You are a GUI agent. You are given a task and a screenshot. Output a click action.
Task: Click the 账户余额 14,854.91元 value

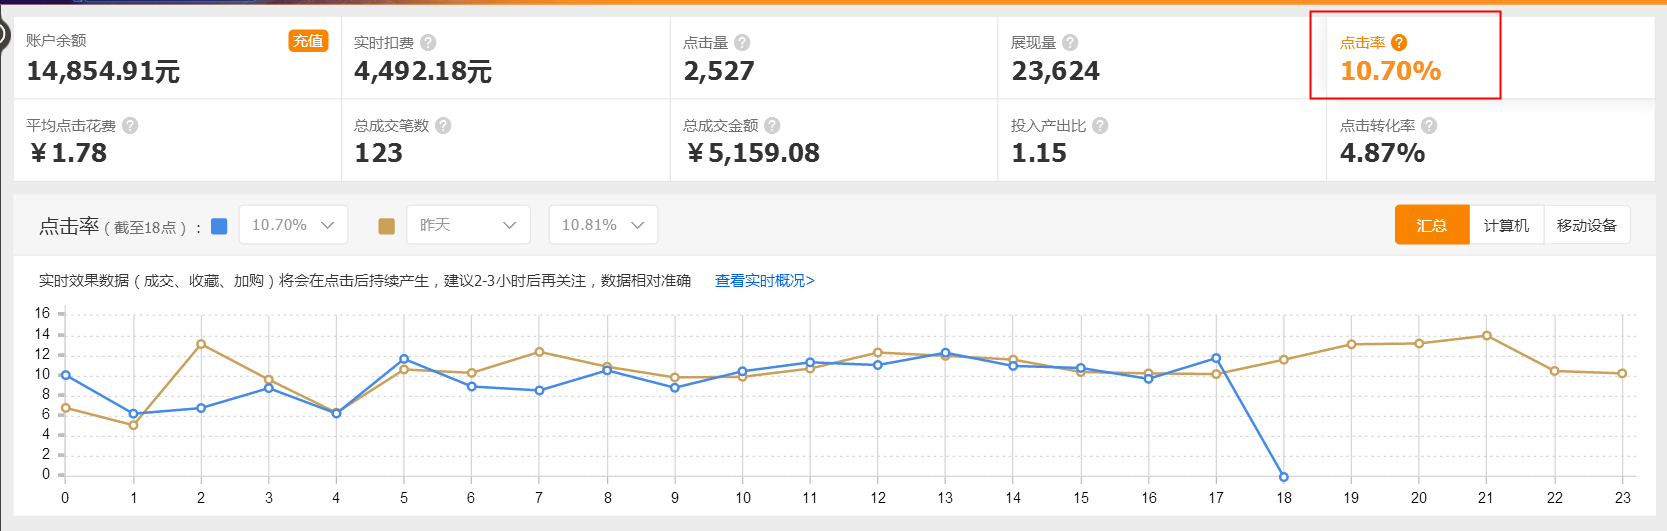[103, 72]
